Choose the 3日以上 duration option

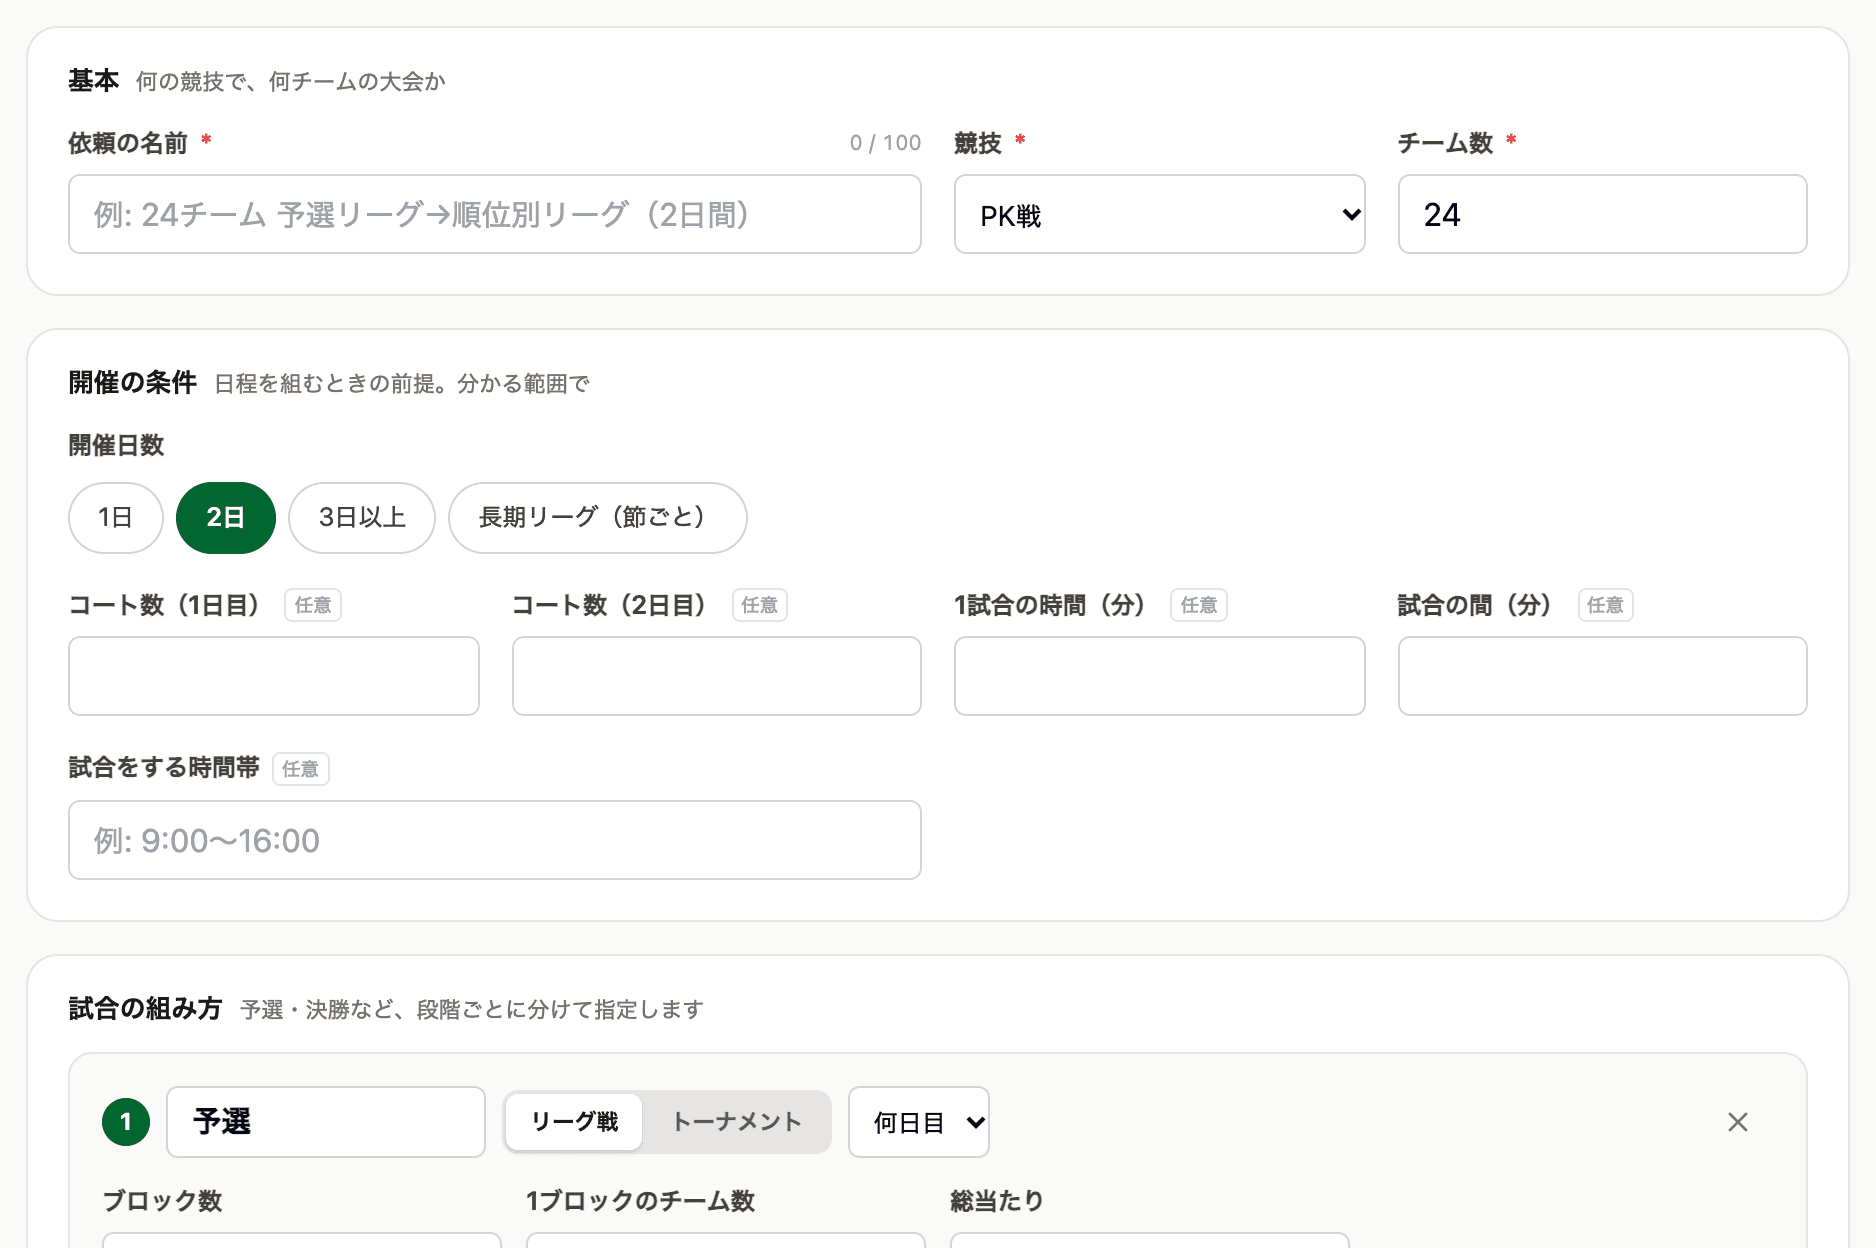pyautogui.click(x=362, y=518)
